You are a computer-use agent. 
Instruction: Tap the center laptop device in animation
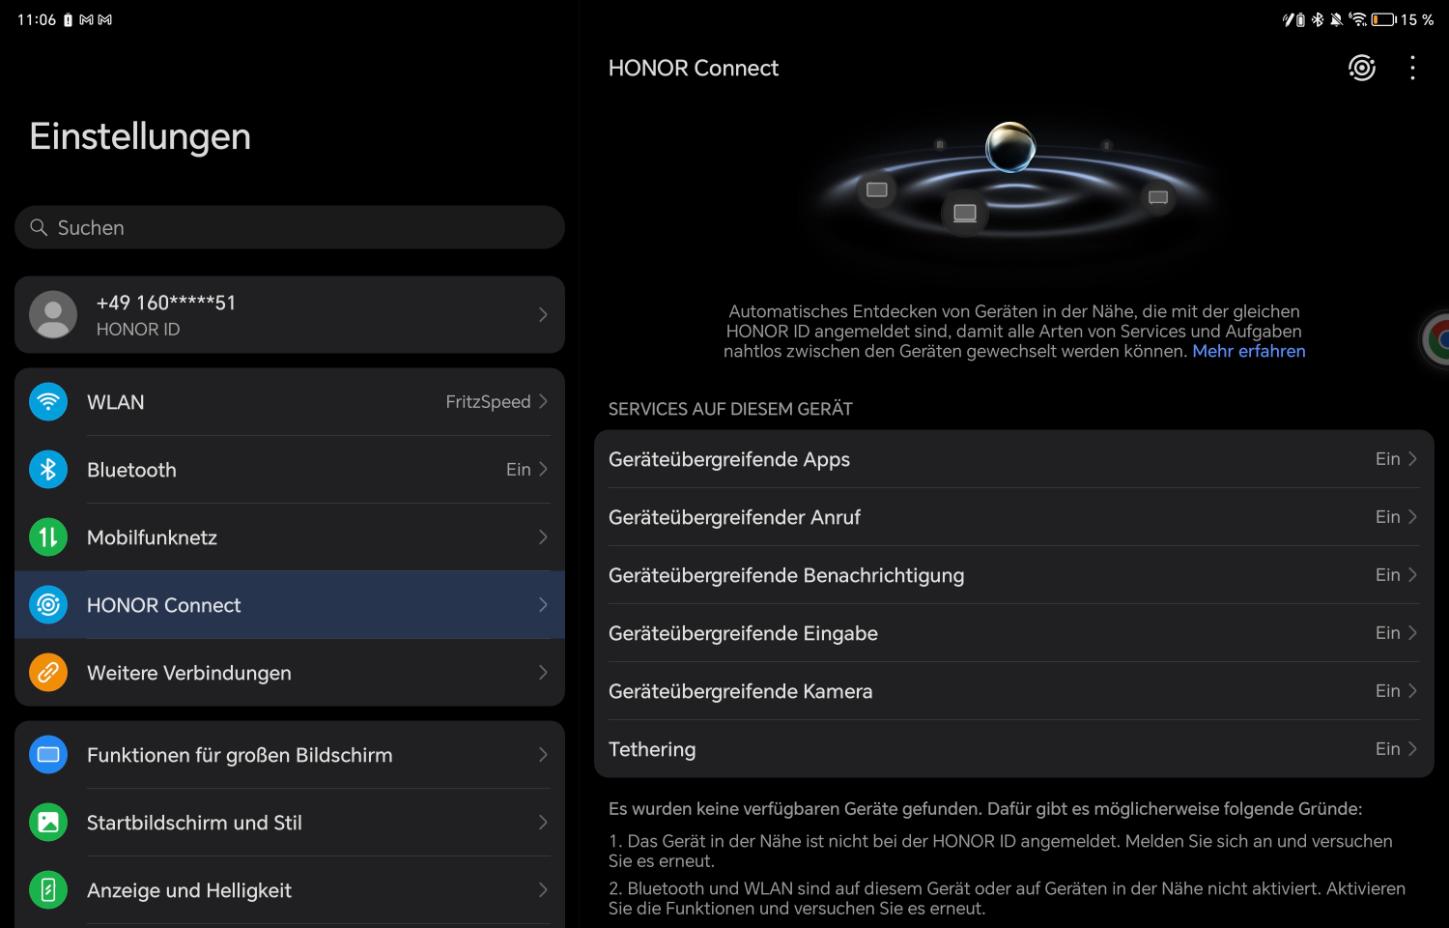click(965, 213)
